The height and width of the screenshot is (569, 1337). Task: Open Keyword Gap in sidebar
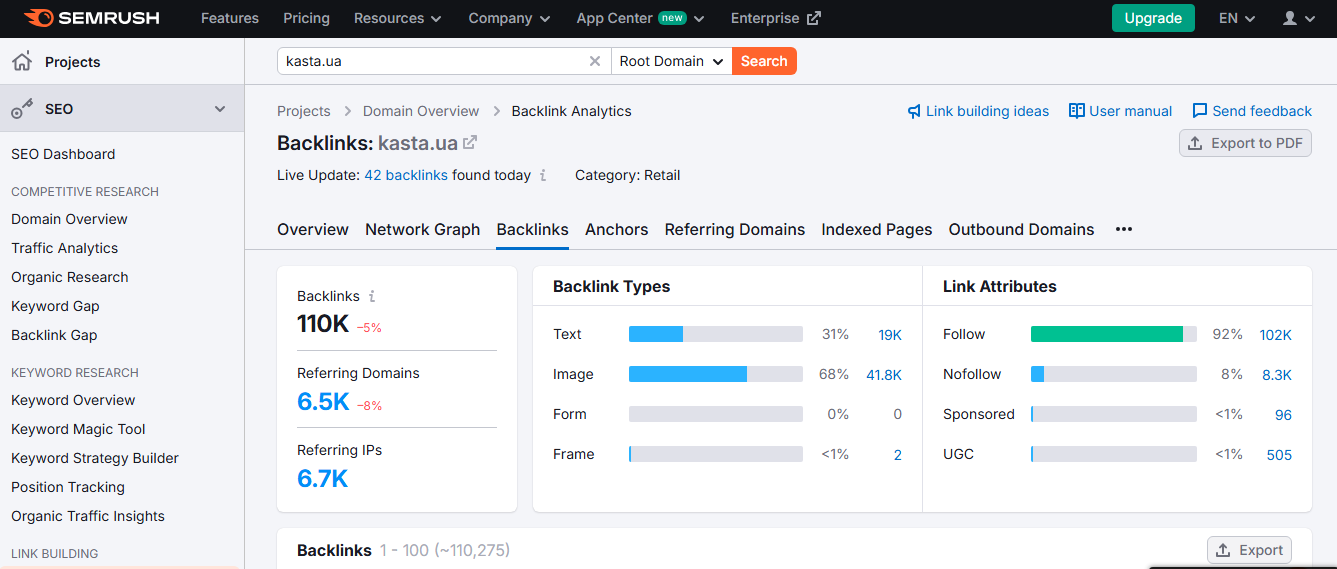[55, 306]
